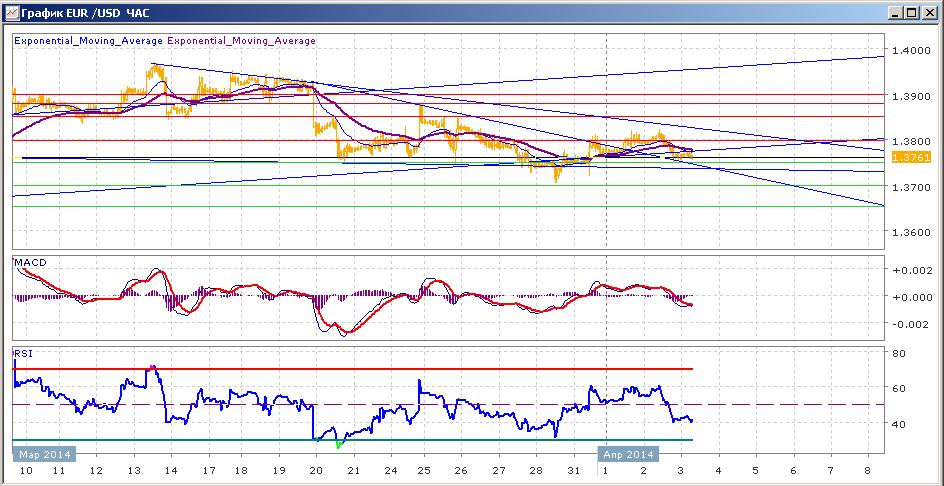
Task: Select the first Exponential_Moving_Average label
Action: tap(88, 41)
